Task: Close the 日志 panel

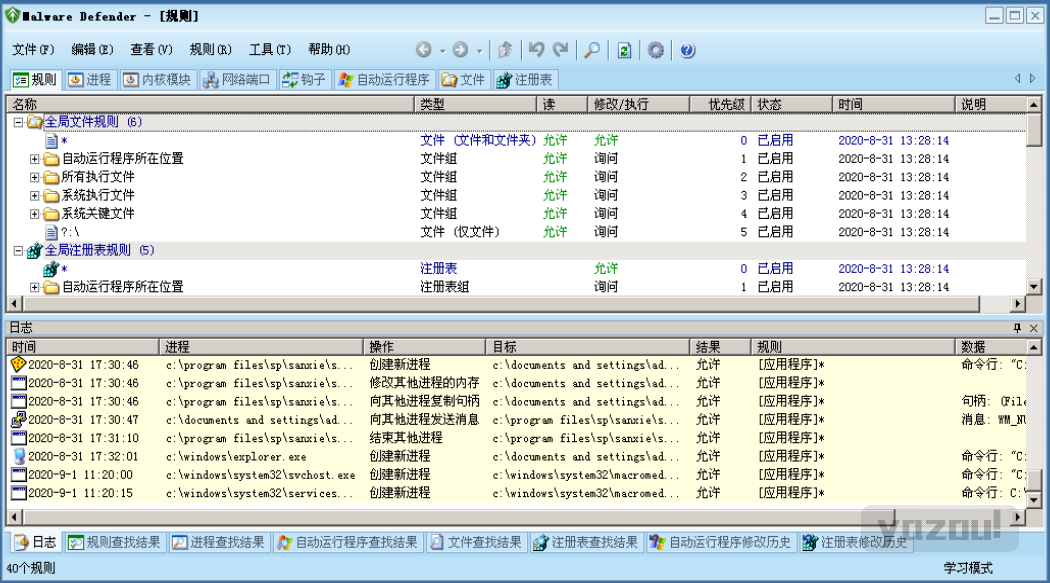Action: click(x=1033, y=328)
